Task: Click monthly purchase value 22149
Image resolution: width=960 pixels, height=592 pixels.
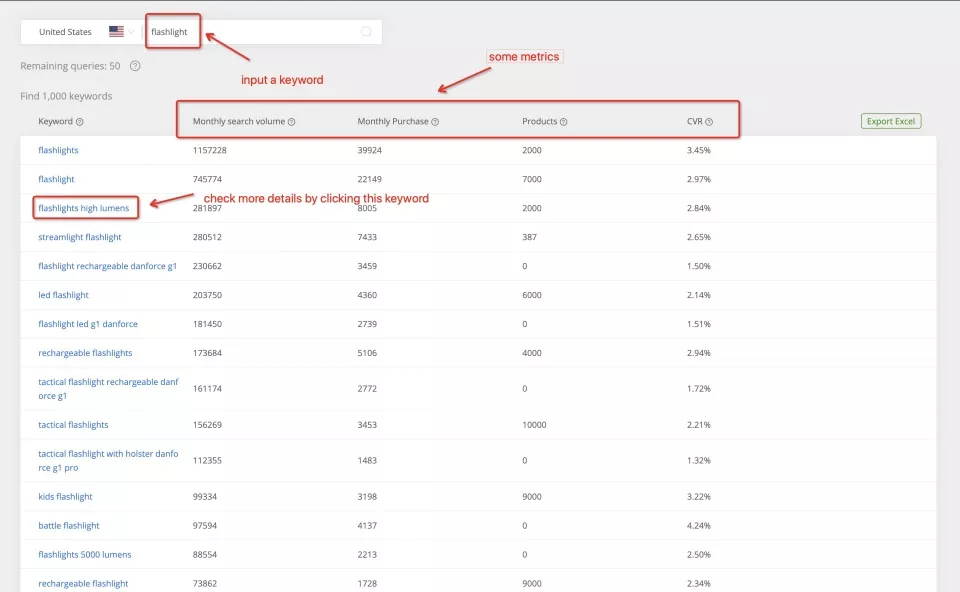Action: (x=369, y=179)
